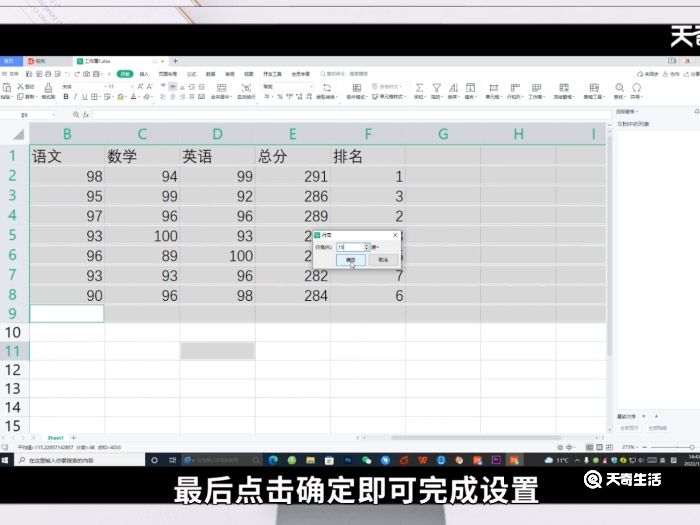Click the horizontal scrollbar of the sheet
This screenshot has height=525, width=700.
click(x=476, y=438)
